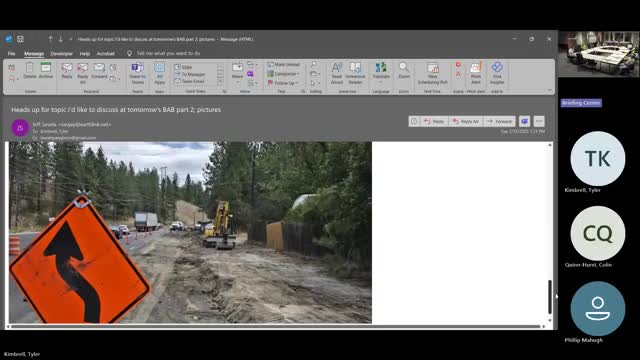This screenshot has height=360, width=640.
Task: Open the Acrobat tab
Action: (106, 53)
